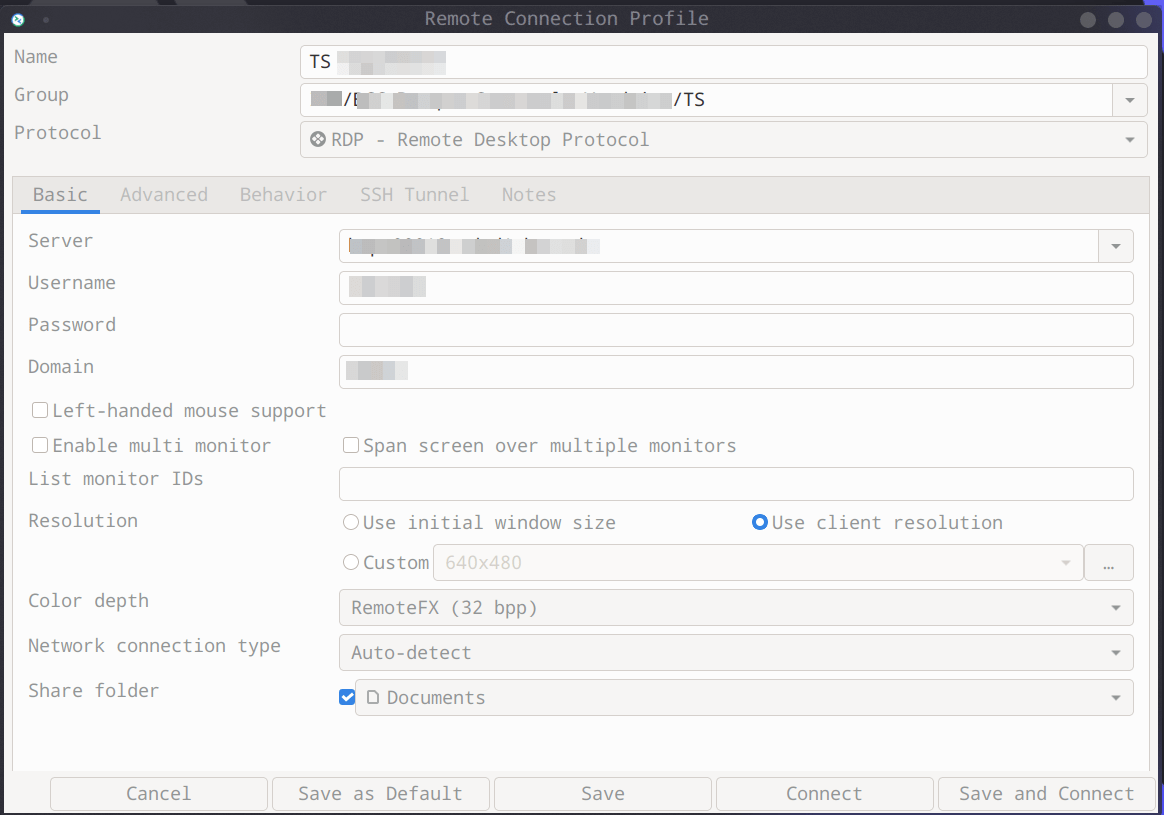1164x815 pixels.
Task: Expand the Server history dropdown
Action: coord(1115,246)
